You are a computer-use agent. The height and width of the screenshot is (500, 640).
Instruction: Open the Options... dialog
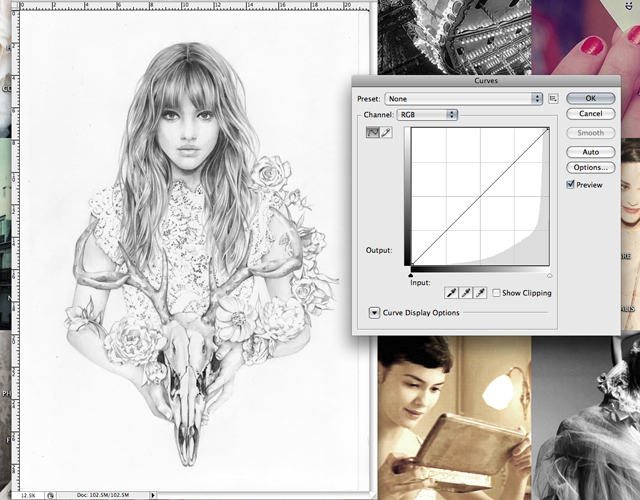590,167
